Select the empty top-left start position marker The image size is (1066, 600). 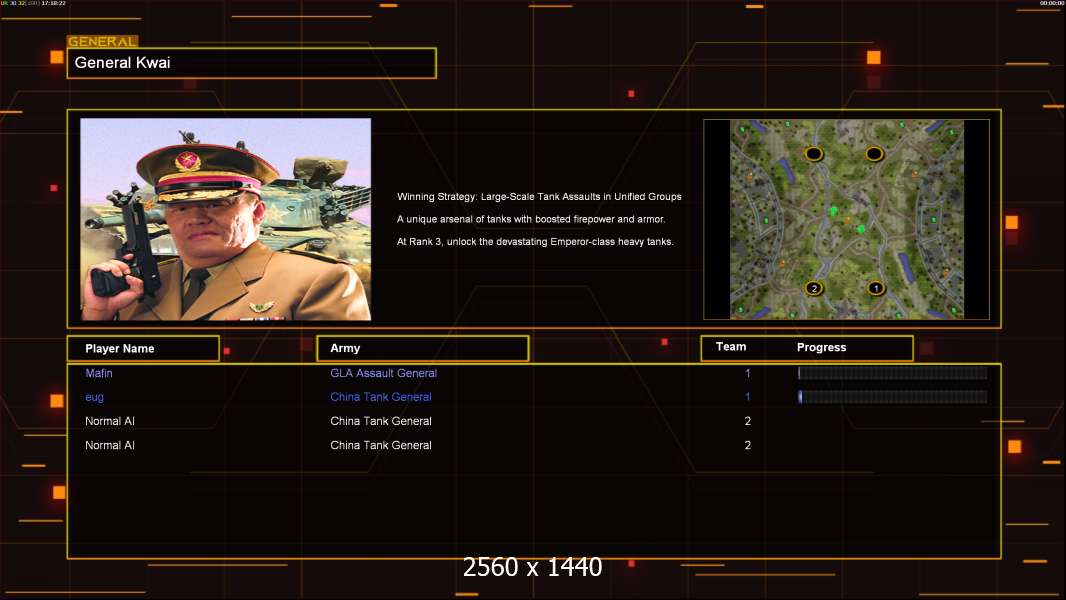tap(814, 154)
